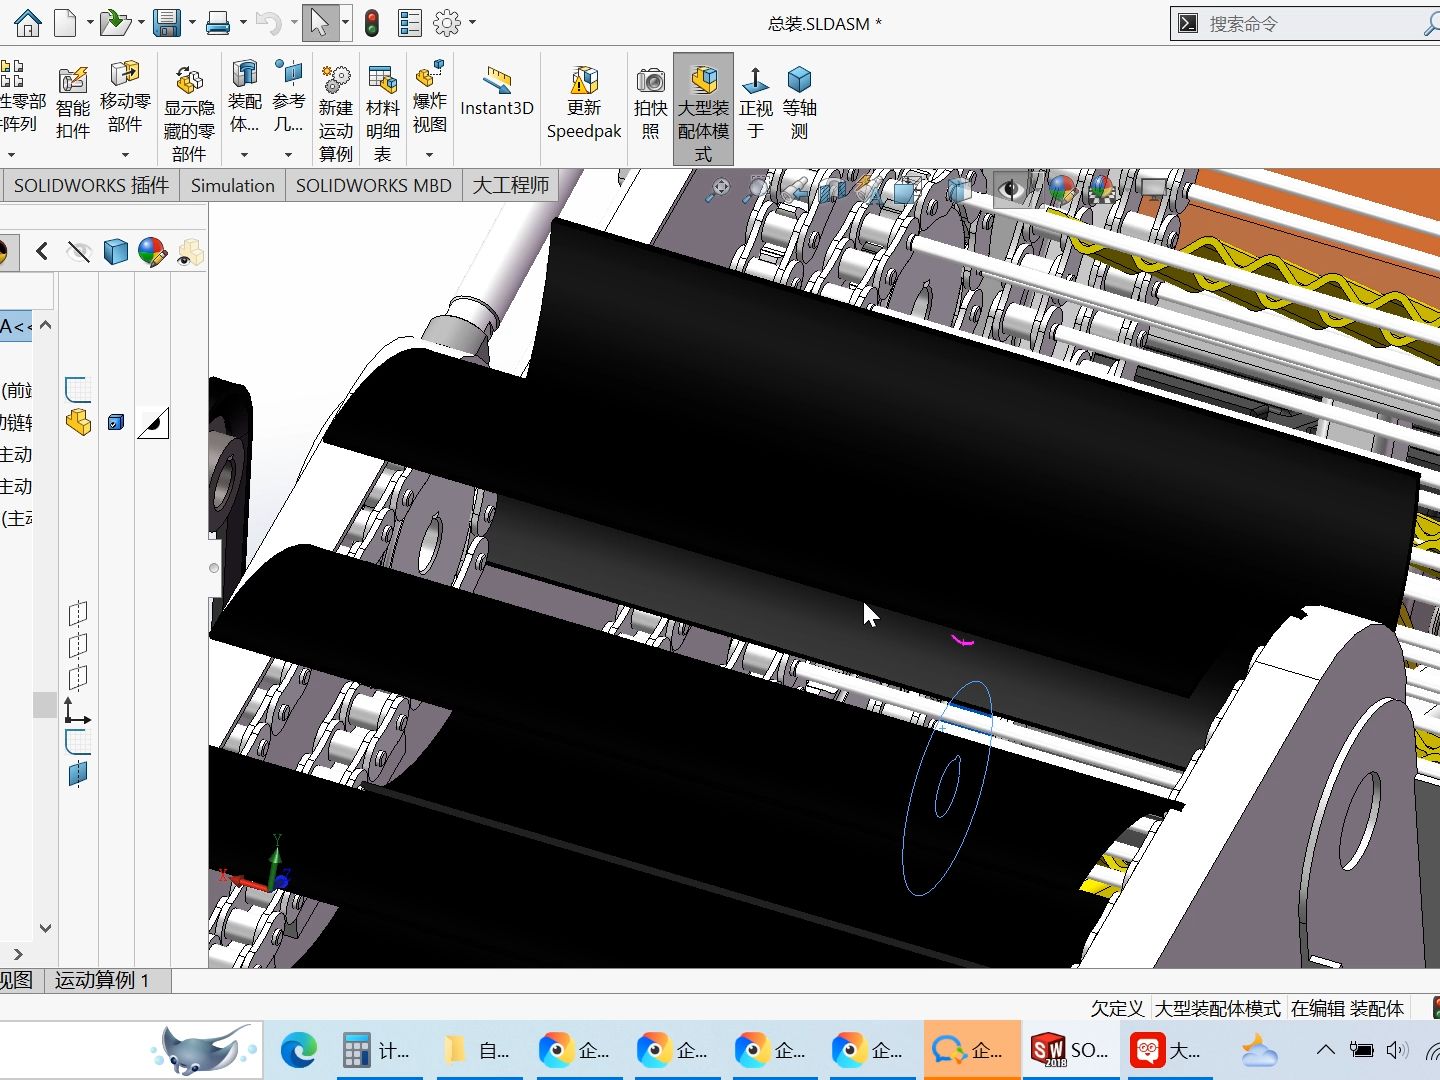This screenshot has width=1440, height=1080.
Task: Click Edit Appearance color ball in view toolbar
Action: (x=1061, y=188)
